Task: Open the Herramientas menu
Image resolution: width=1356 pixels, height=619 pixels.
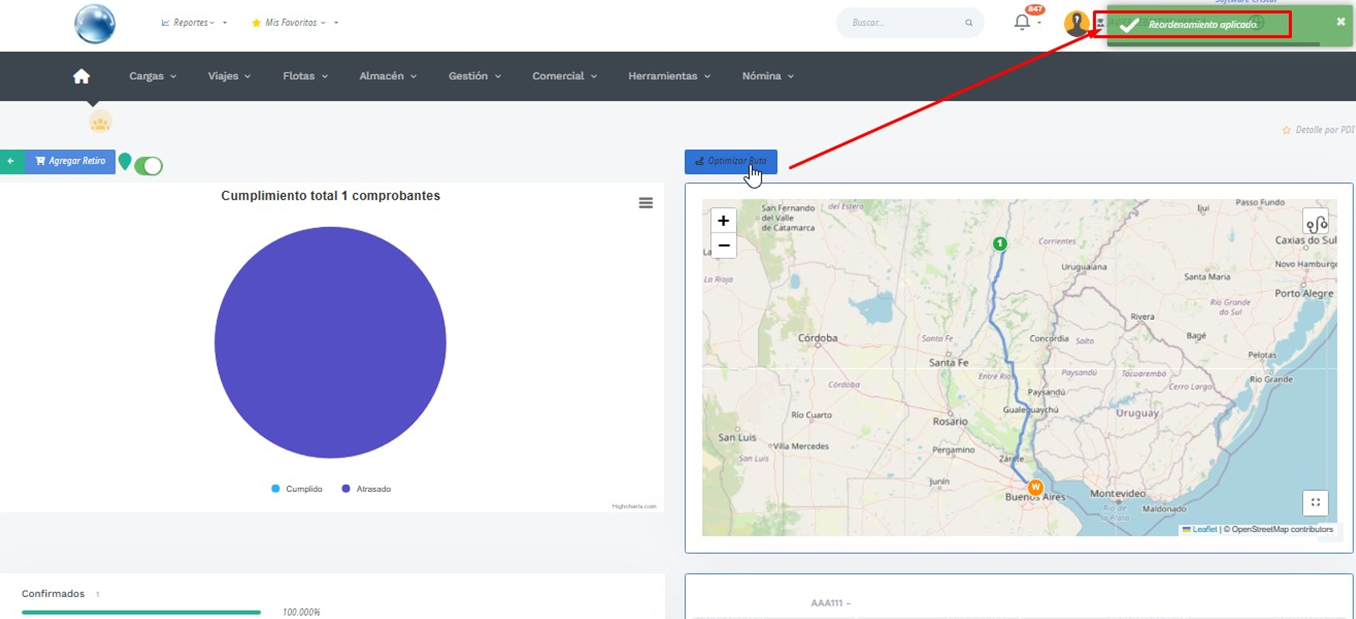Action: click(x=669, y=76)
